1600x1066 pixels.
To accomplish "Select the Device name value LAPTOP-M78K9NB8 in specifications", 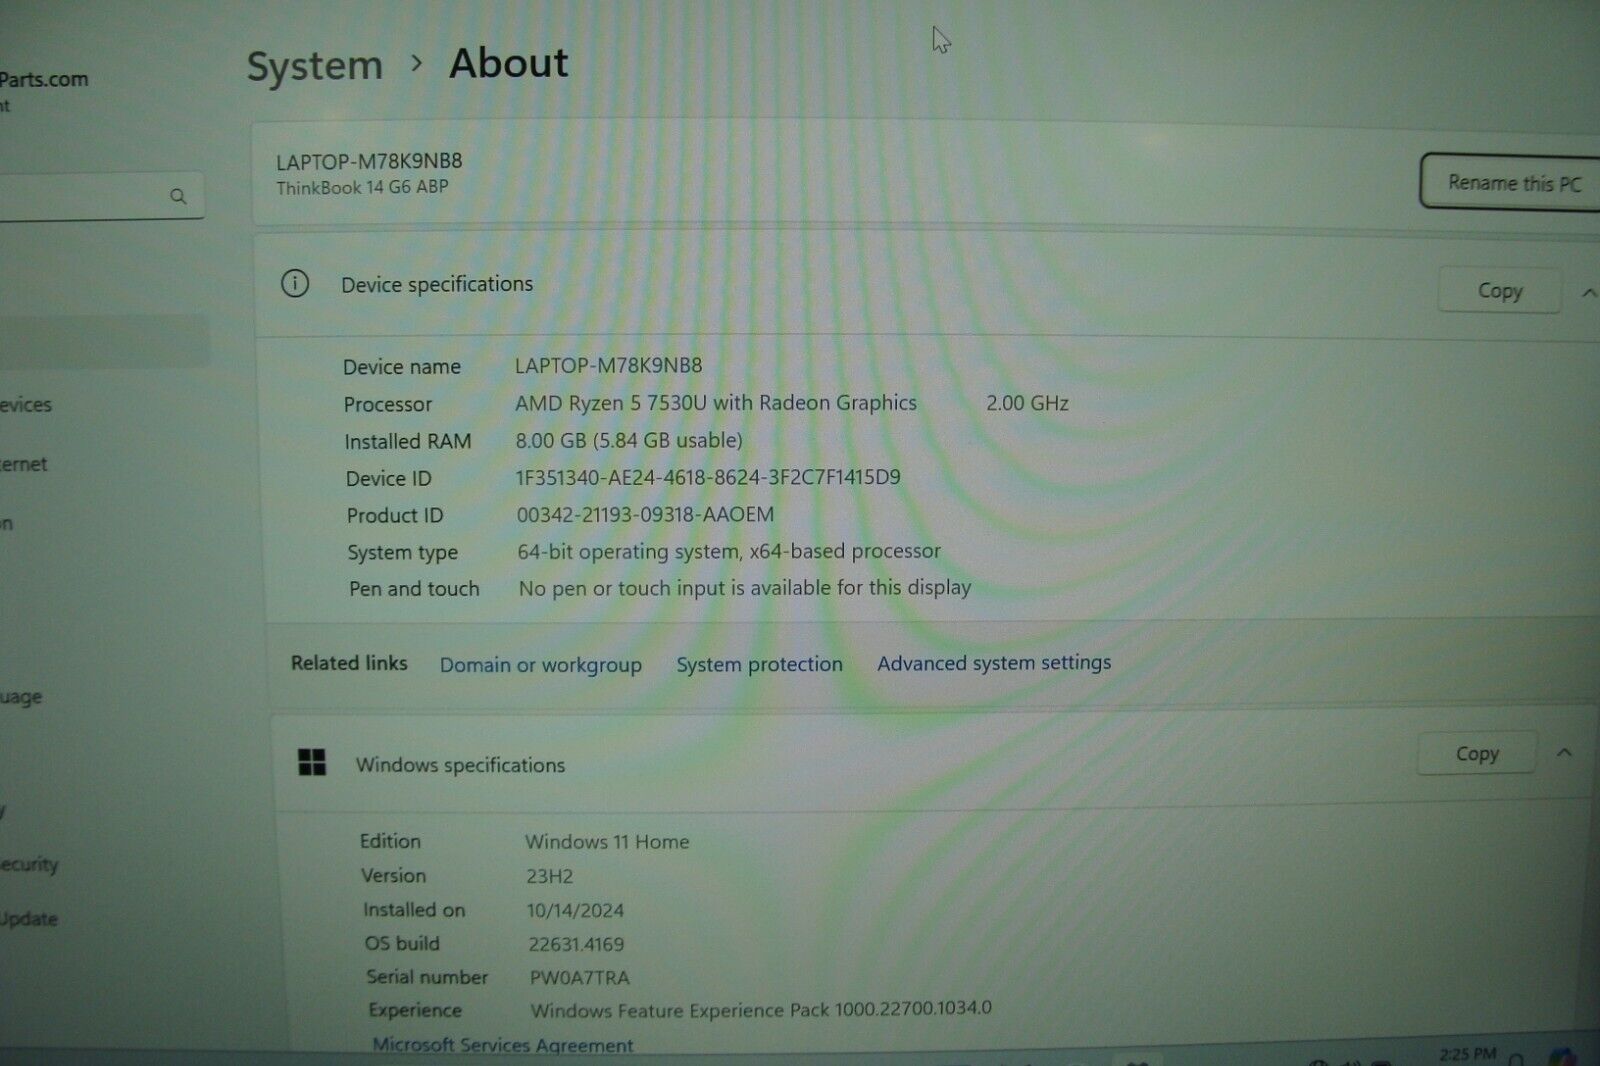I will click(x=608, y=365).
